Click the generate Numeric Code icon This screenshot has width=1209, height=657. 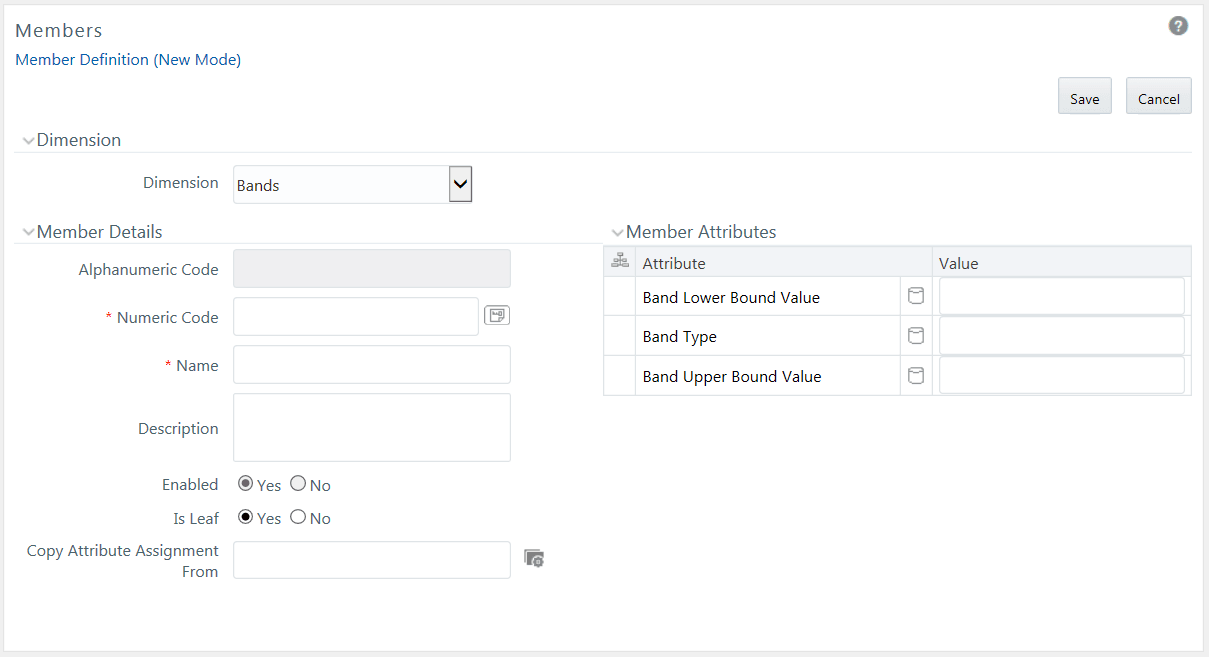[x=496, y=316]
